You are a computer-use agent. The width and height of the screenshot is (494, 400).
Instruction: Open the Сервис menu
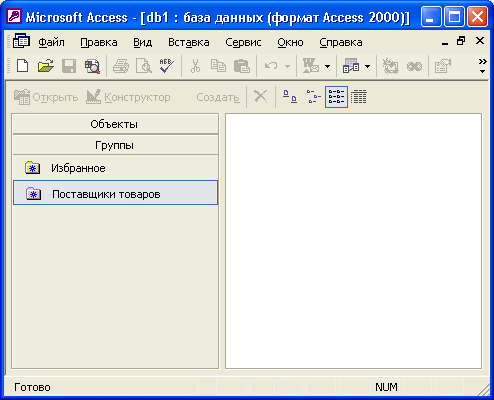coord(243,43)
